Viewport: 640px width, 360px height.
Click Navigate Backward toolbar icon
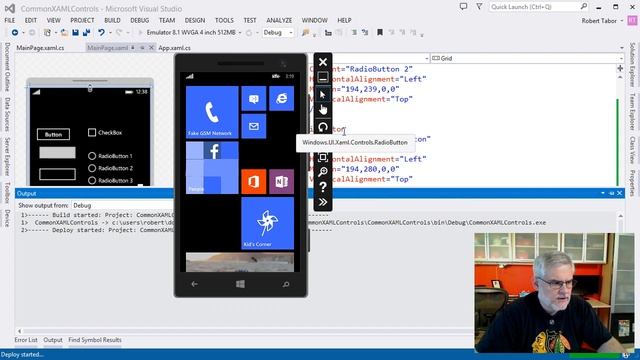click(x=15, y=32)
